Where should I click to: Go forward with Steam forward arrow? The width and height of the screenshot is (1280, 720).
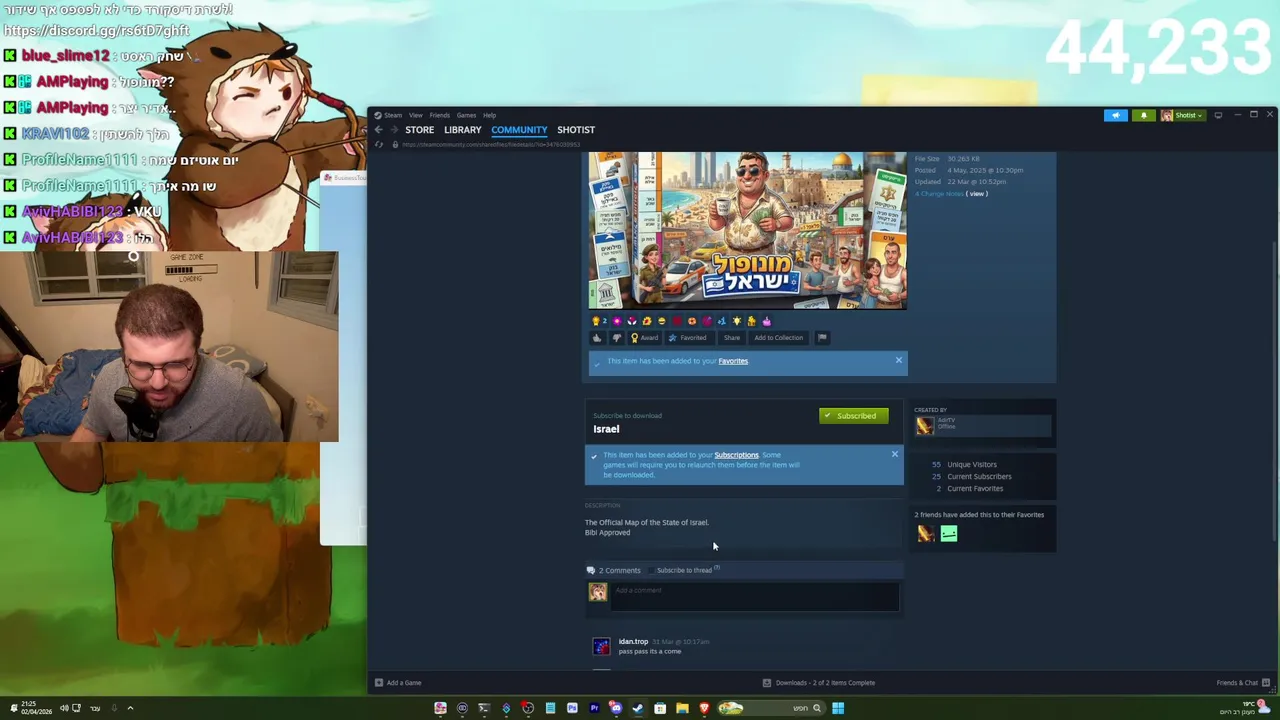click(x=393, y=130)
